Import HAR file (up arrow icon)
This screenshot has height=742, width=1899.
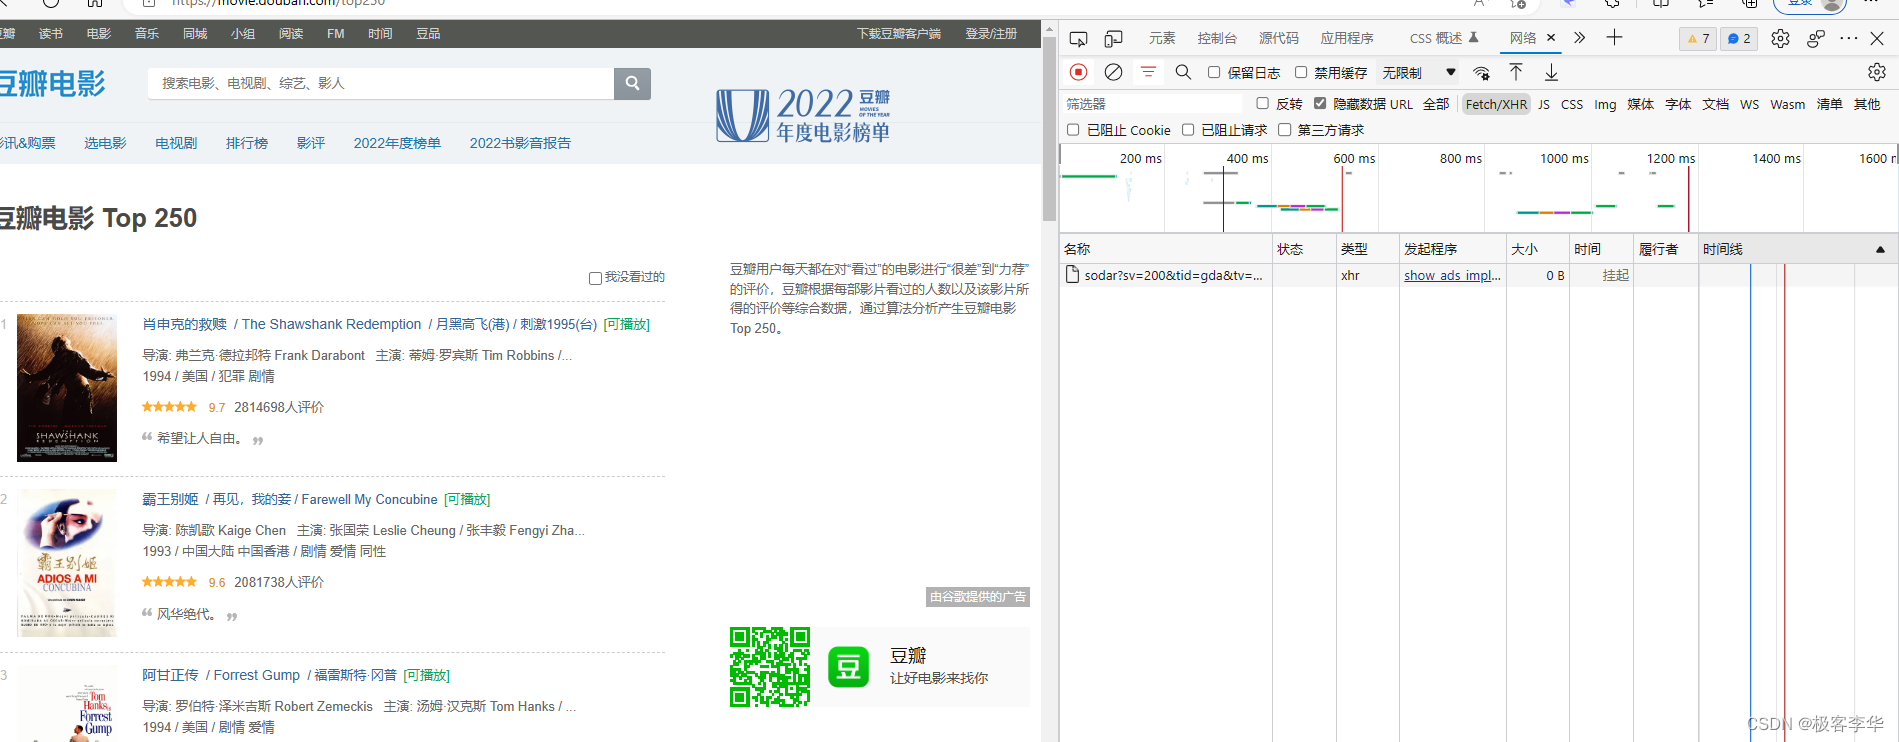[1516, 72]
